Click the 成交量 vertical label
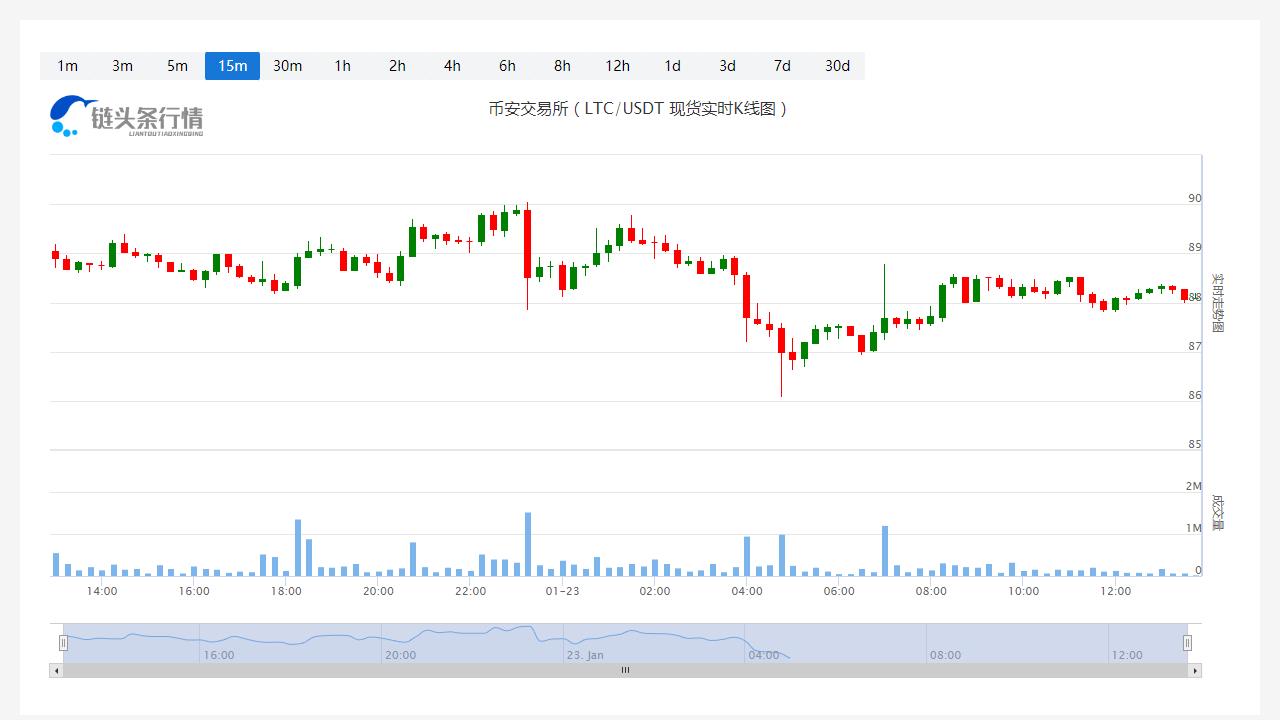The image size is (1280, 720). click(1218, 512)
